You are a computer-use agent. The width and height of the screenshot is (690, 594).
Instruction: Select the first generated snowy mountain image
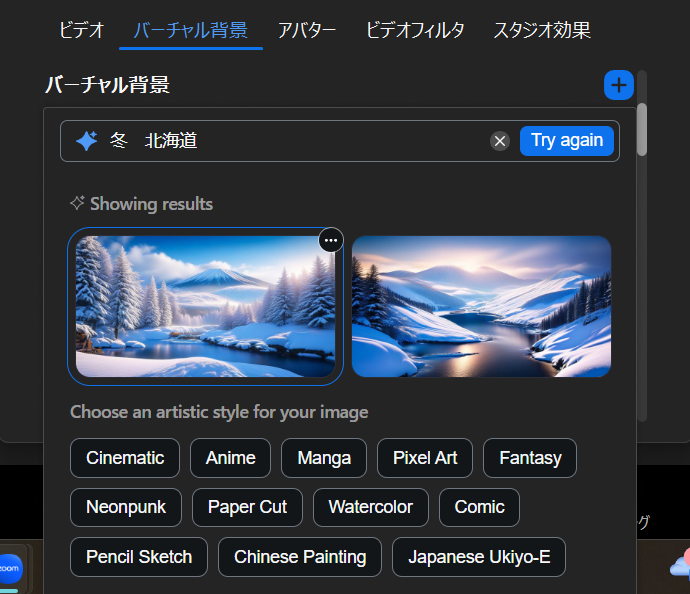coord(205,307)
